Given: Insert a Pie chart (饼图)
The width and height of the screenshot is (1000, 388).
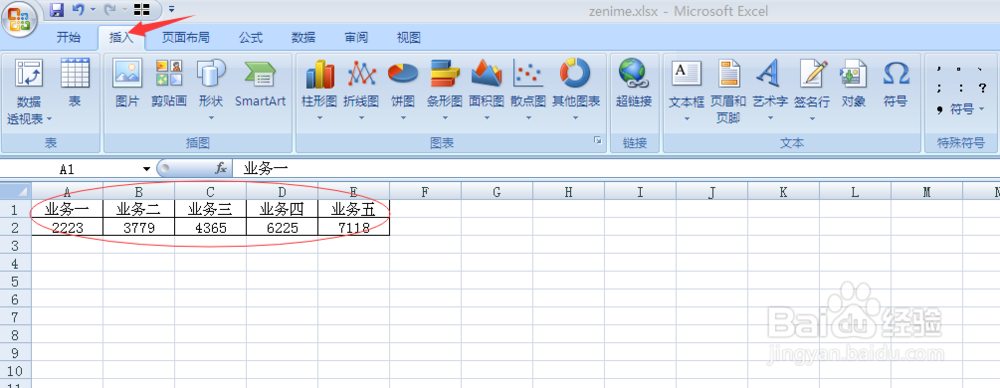Looking at the screenshot, I should [x=402, y=89].
